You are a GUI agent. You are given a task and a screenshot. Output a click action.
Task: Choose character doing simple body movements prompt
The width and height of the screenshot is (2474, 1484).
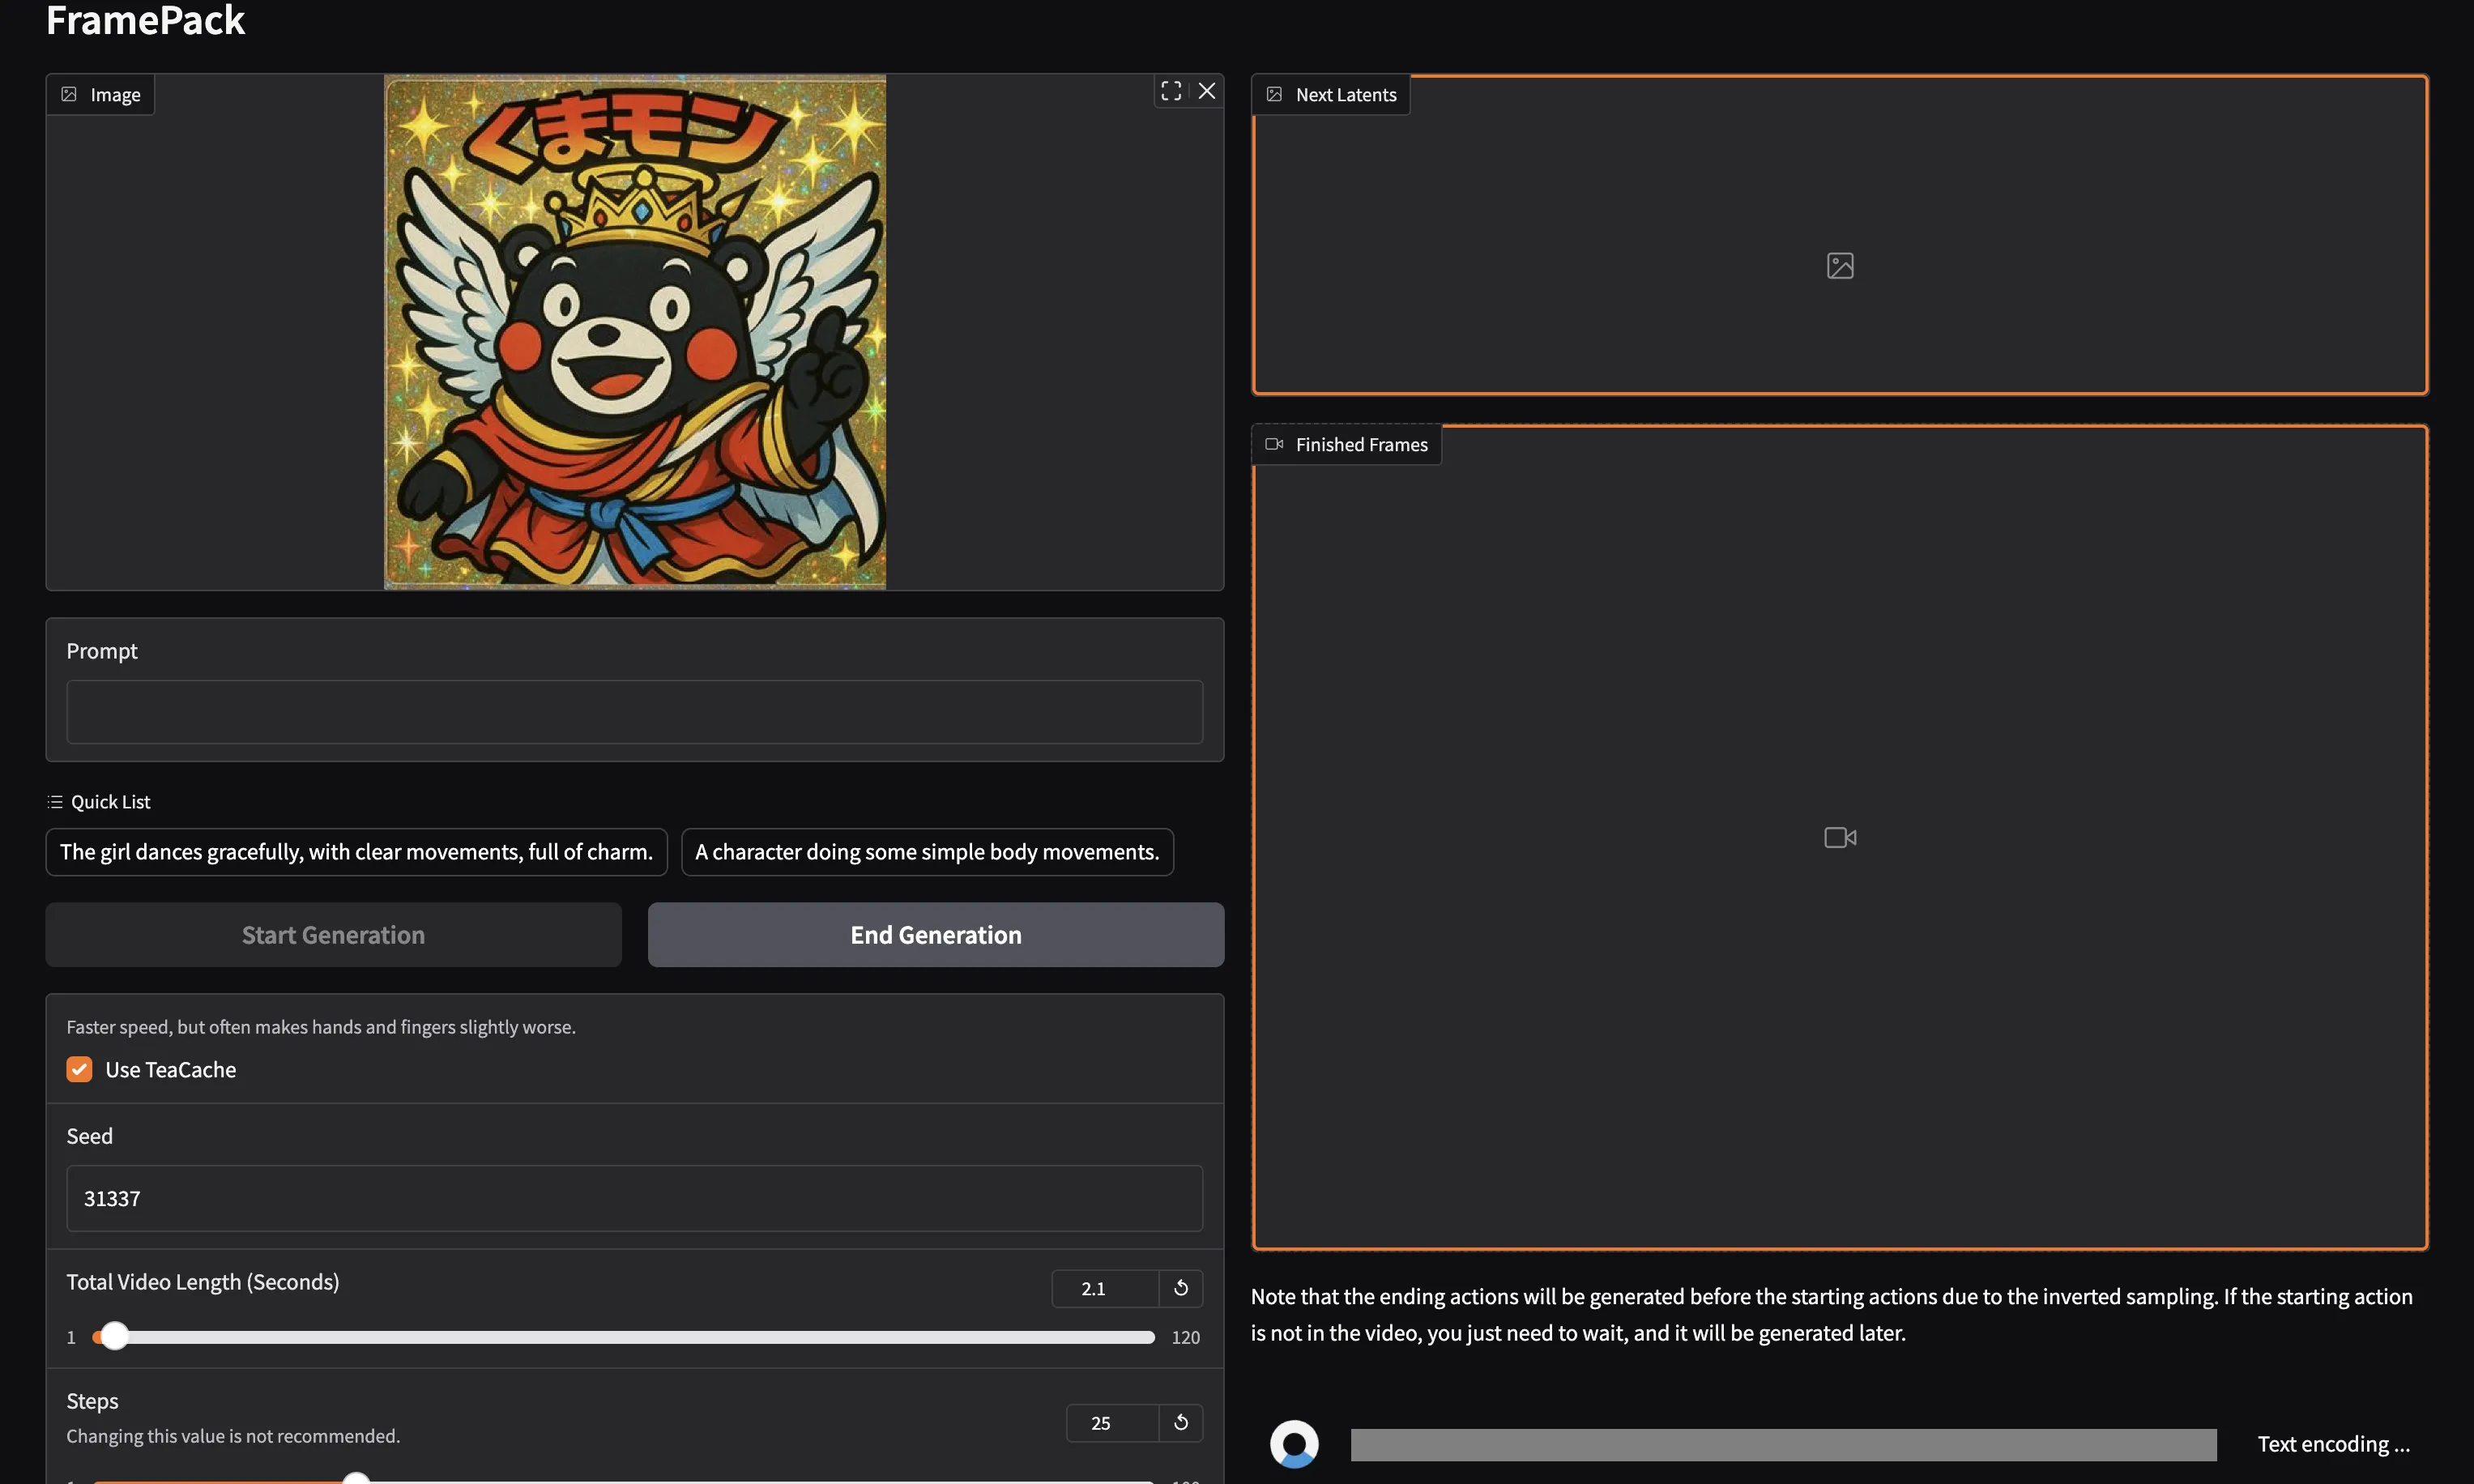(x=927, y=852)
